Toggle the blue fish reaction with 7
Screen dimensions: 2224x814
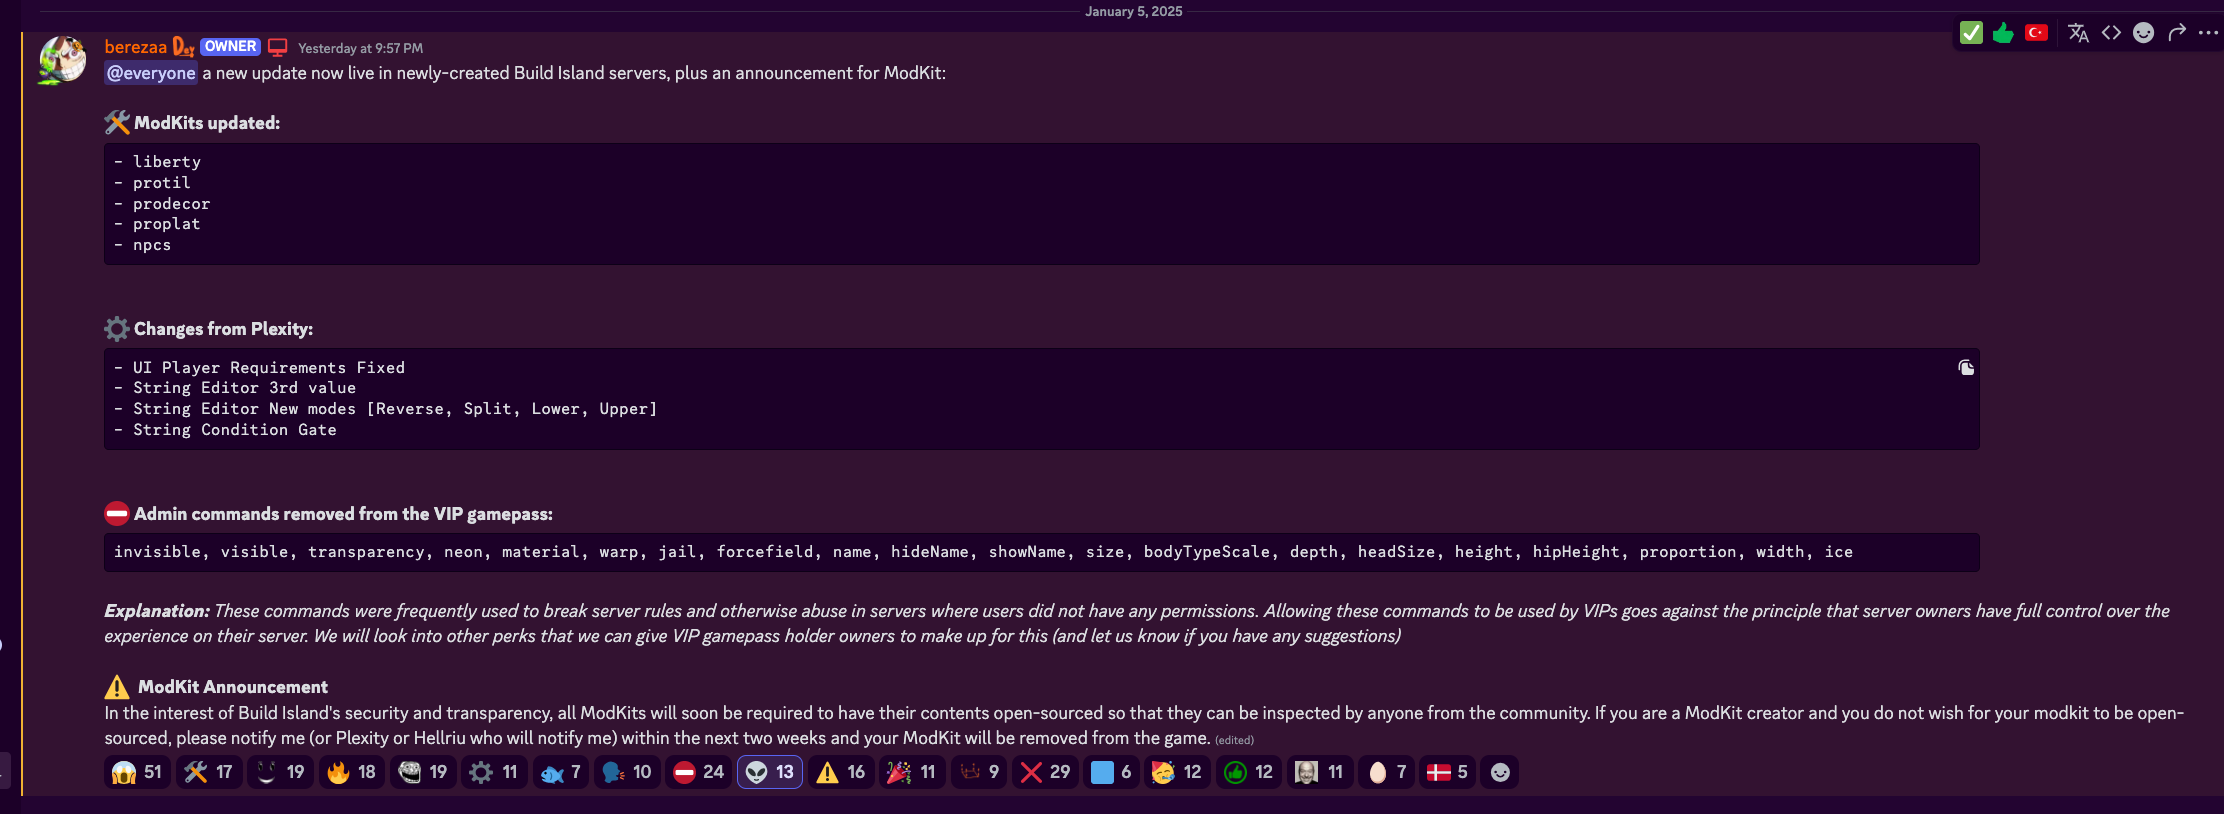561,772
